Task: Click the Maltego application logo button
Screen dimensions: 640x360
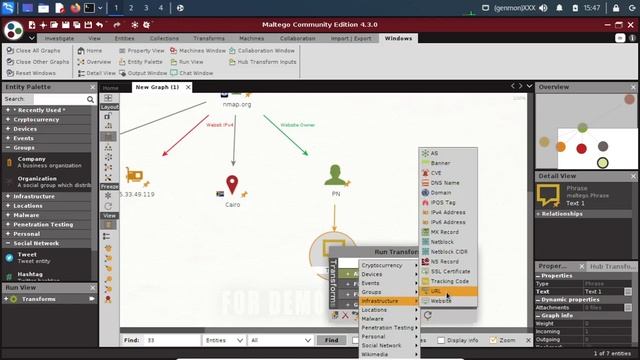Action: (x=13, y=31)
